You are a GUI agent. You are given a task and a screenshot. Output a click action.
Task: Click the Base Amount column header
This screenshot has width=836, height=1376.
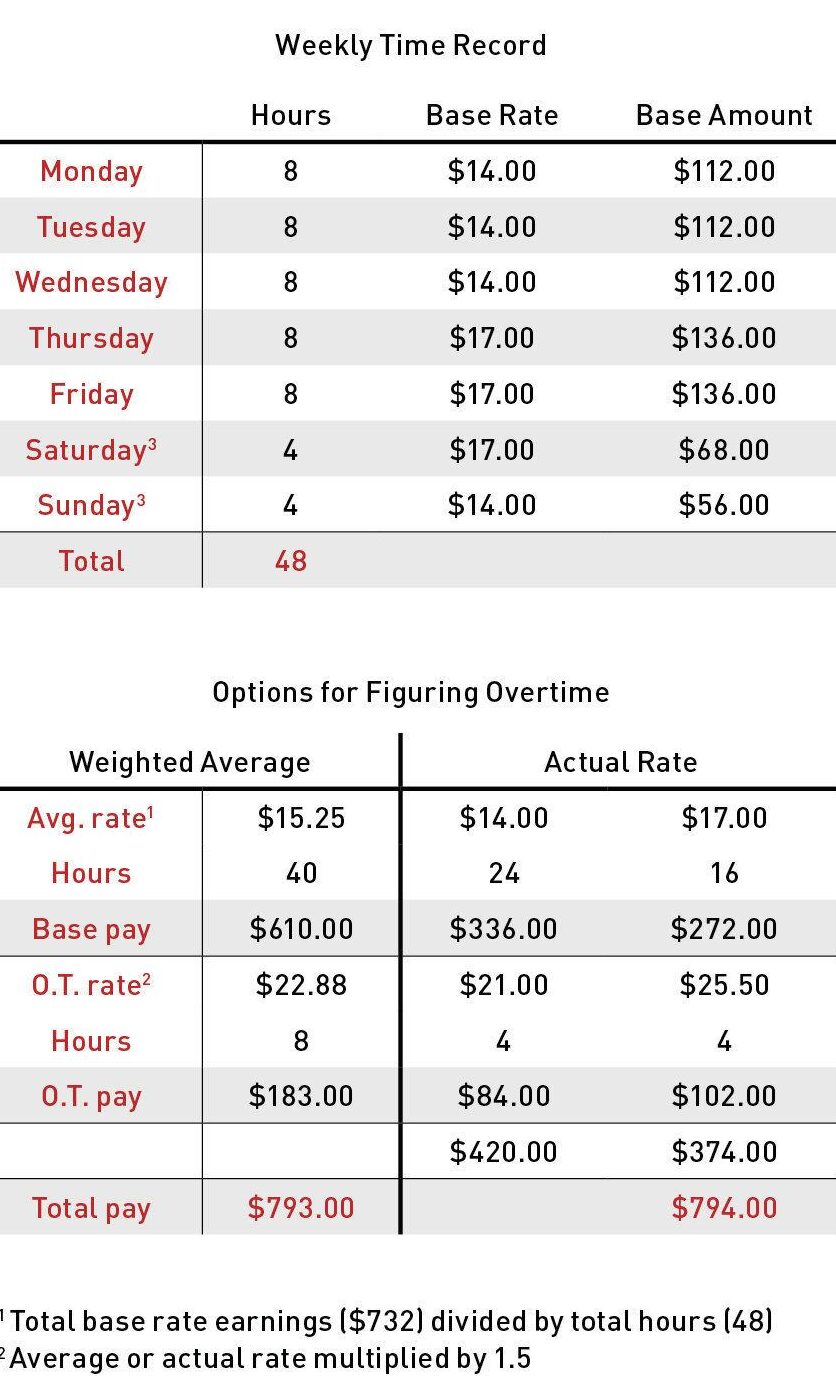tap(724, 116)
